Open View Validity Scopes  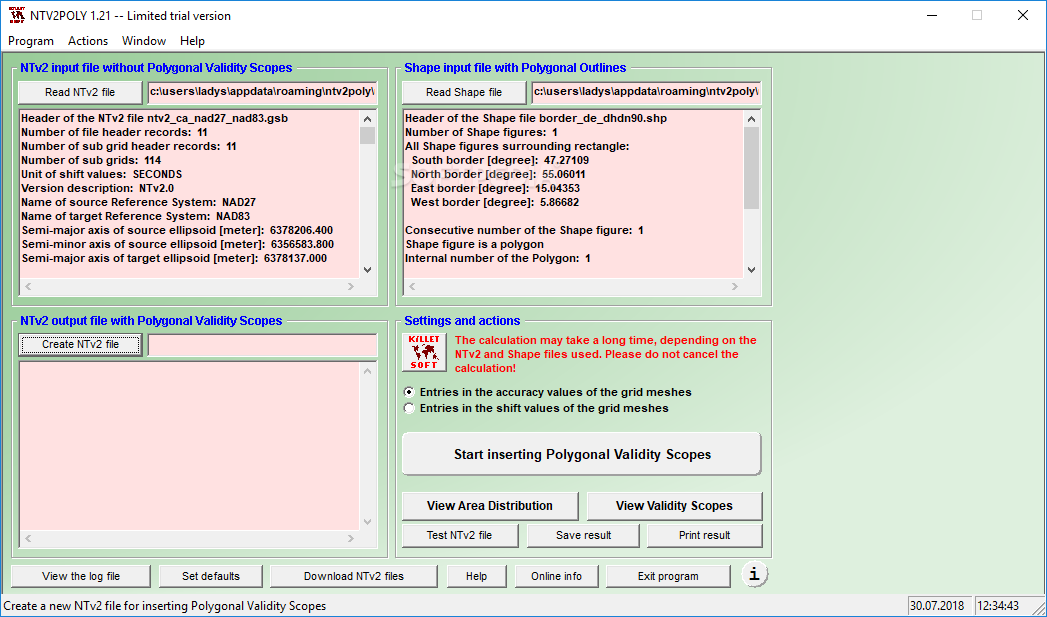674,505
